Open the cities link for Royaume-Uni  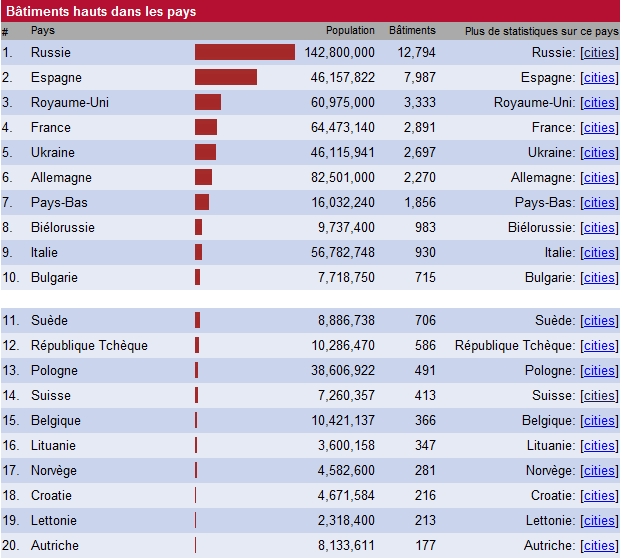coord(599,102)
